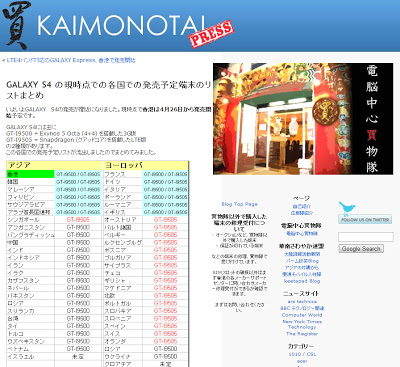Click the ポーランド cell
This screenshot has height=367, width=400.
[x=123, y=197]
